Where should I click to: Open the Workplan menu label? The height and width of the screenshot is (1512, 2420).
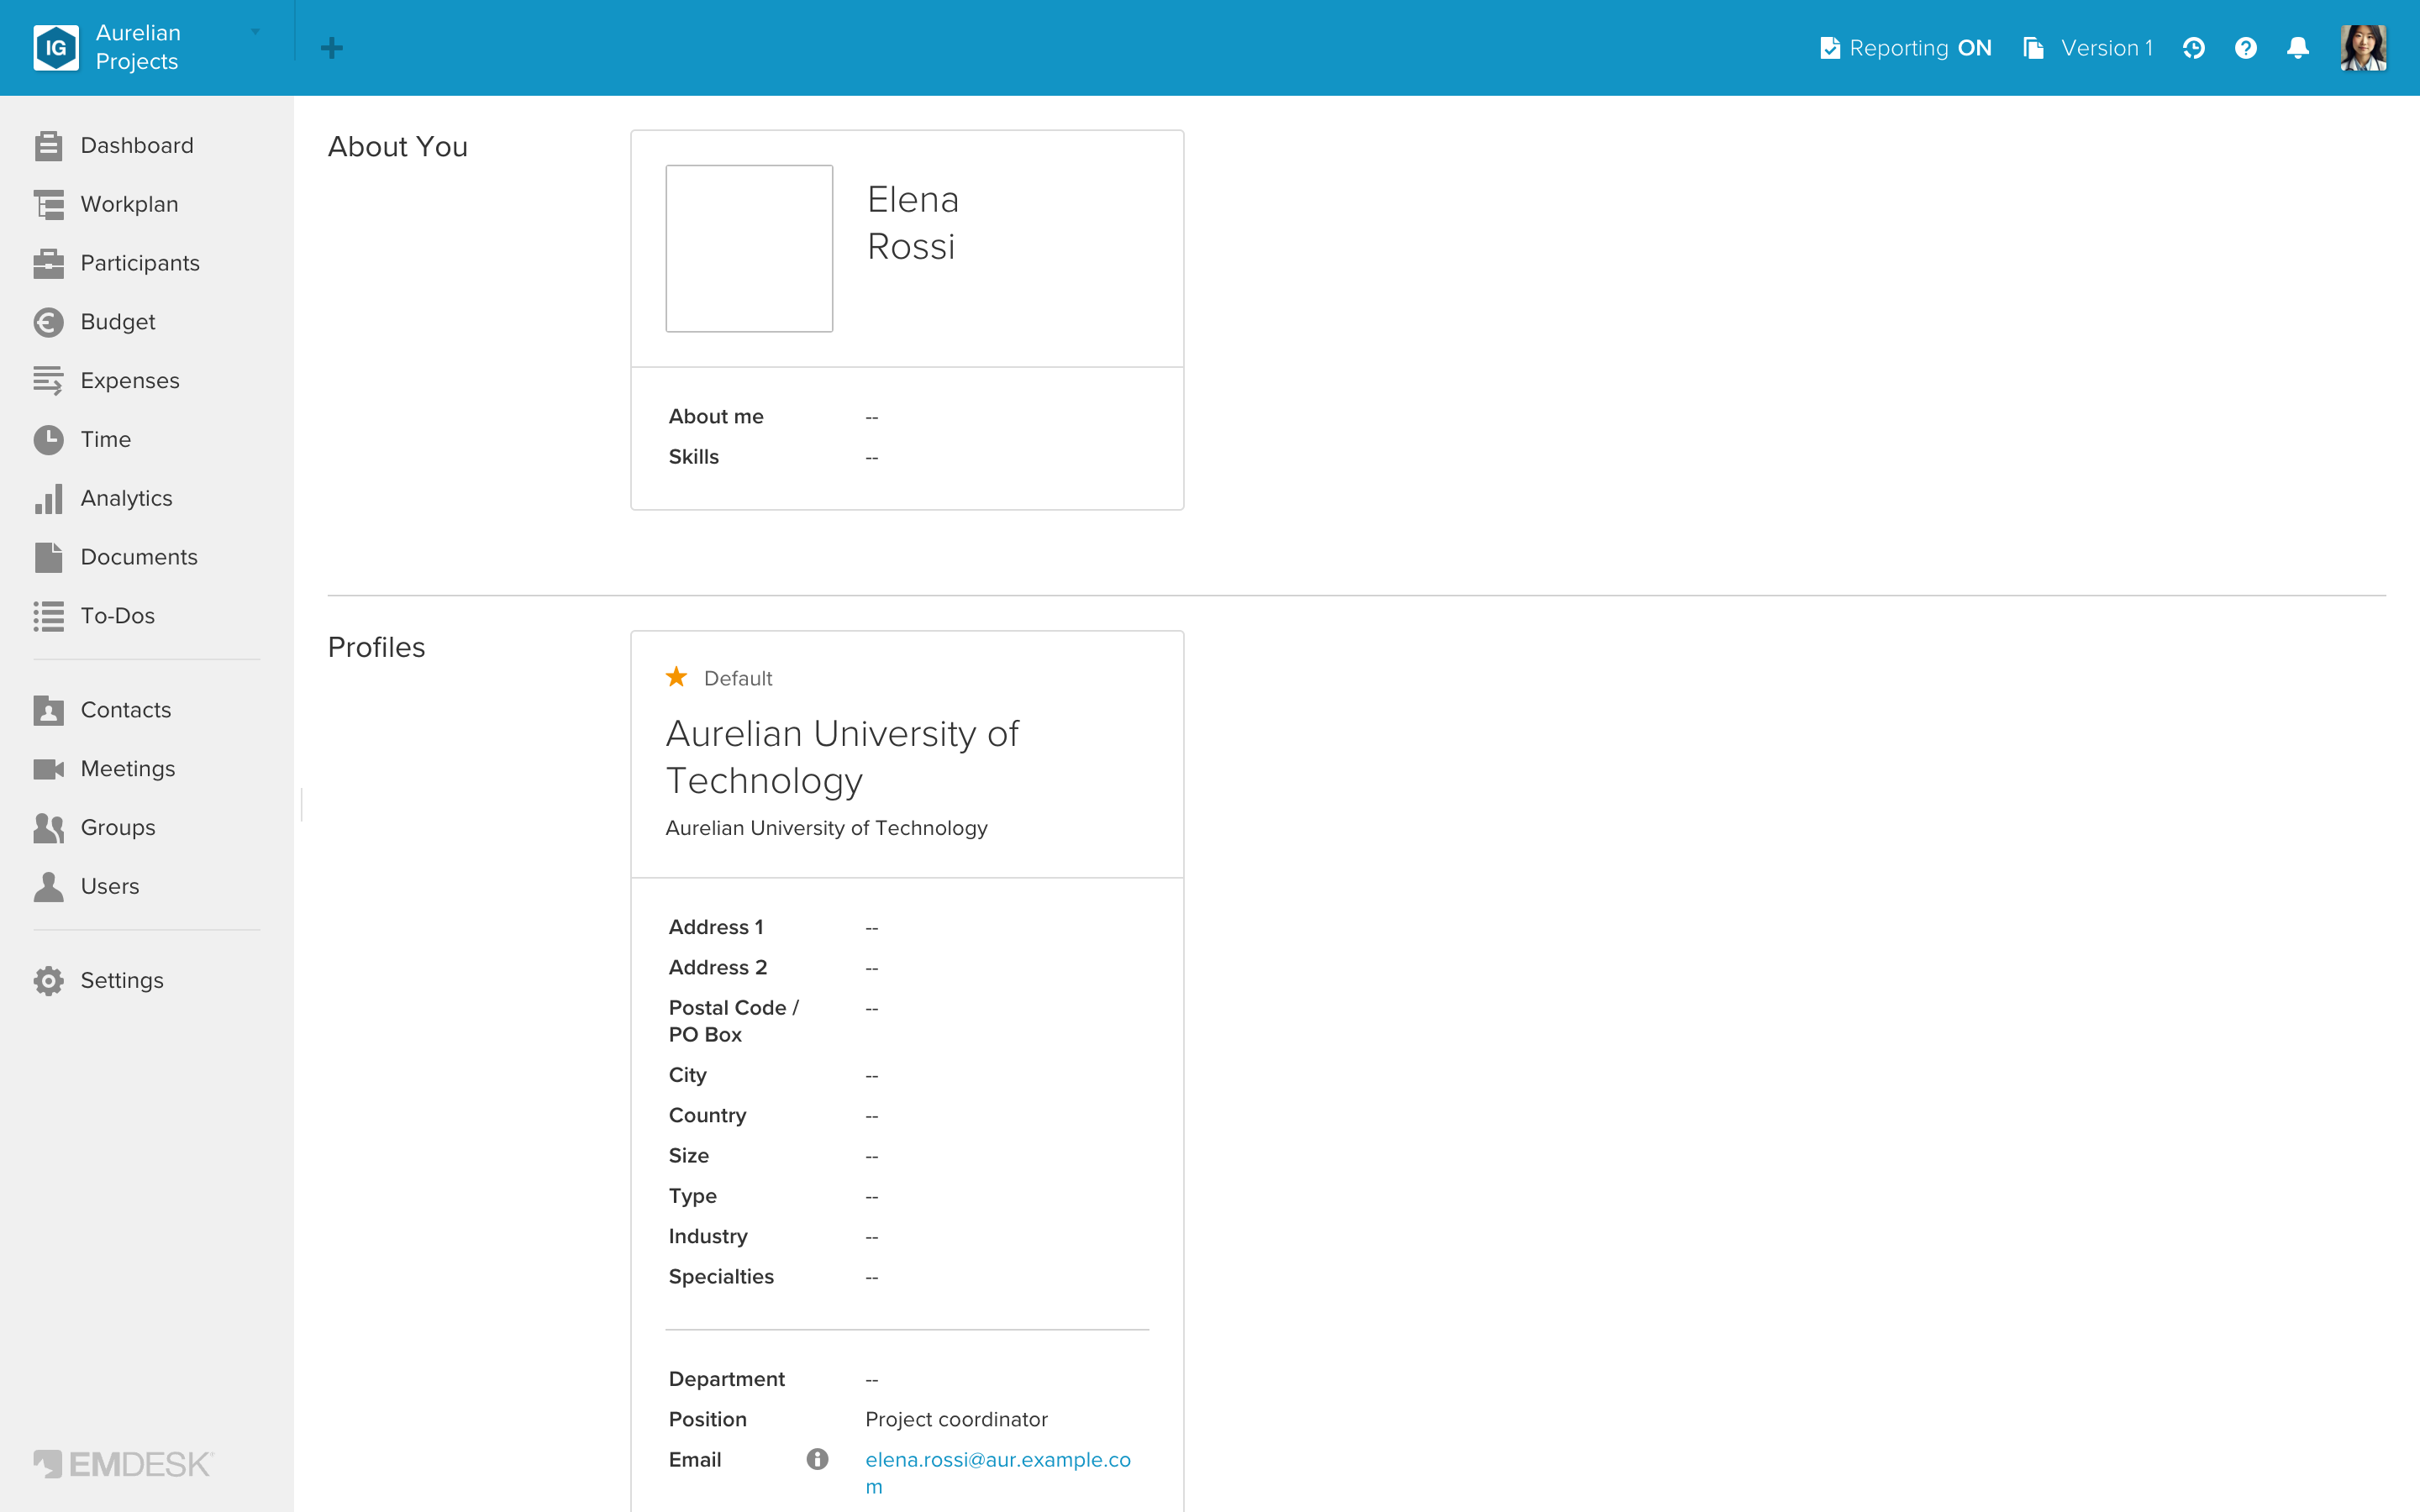[129, 204]
